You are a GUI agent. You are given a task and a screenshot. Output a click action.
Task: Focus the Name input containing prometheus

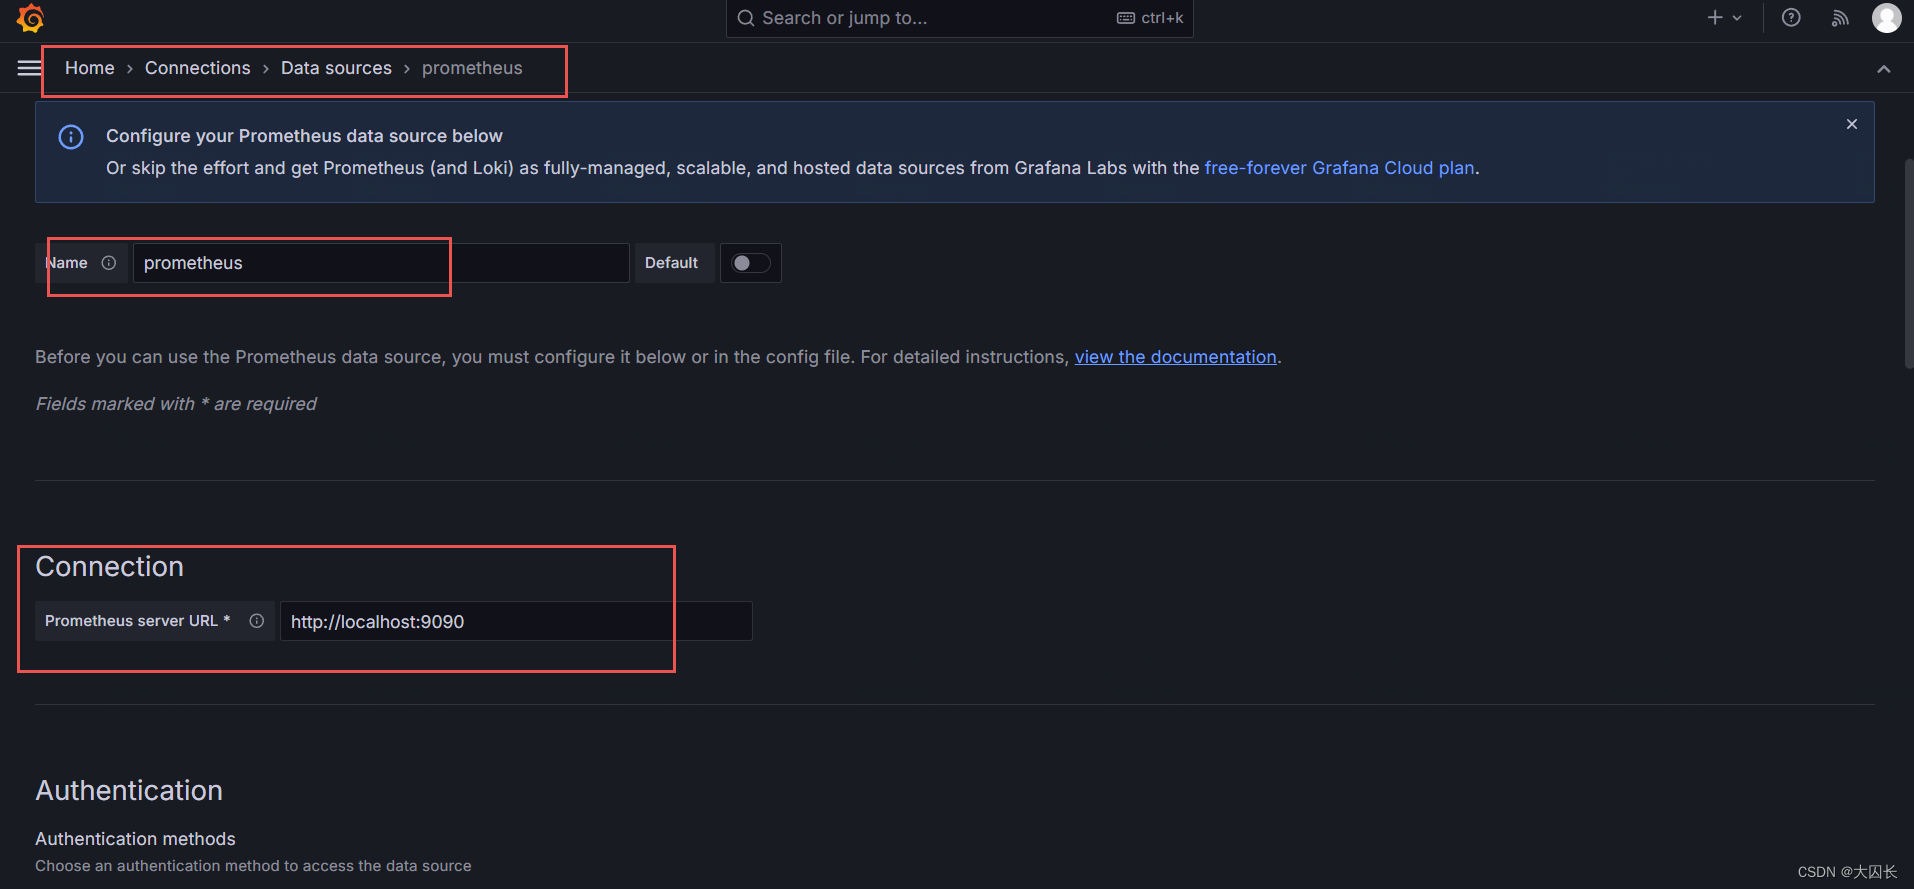click(x=381, y=263)
